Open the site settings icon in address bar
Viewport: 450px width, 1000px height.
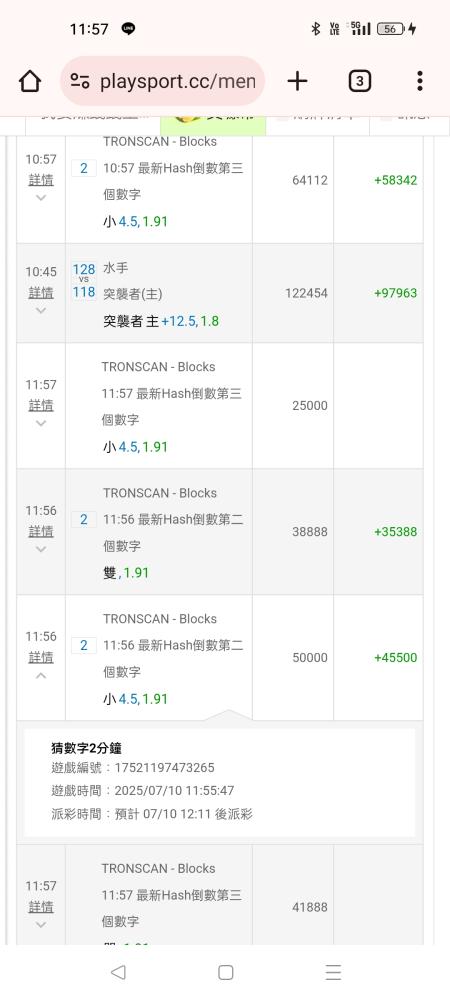point(80,81)
